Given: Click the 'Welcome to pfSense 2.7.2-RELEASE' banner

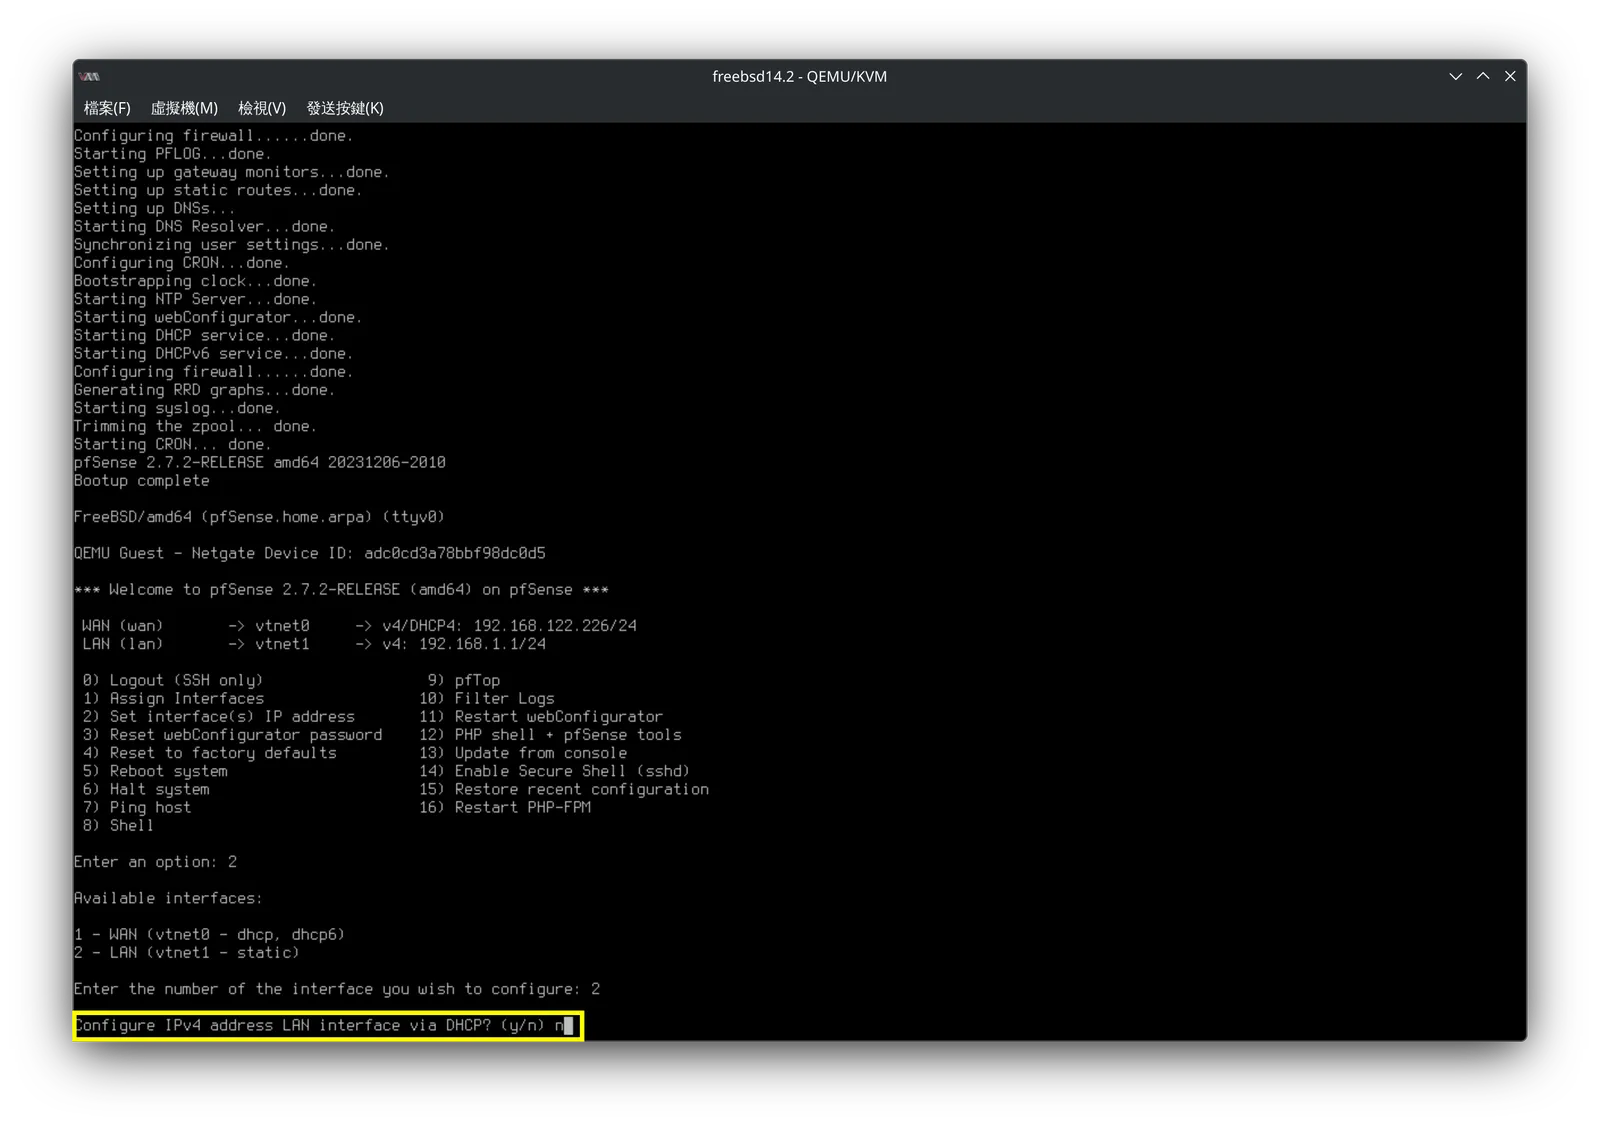Looking at the screenshot, I should click(341, 589).
